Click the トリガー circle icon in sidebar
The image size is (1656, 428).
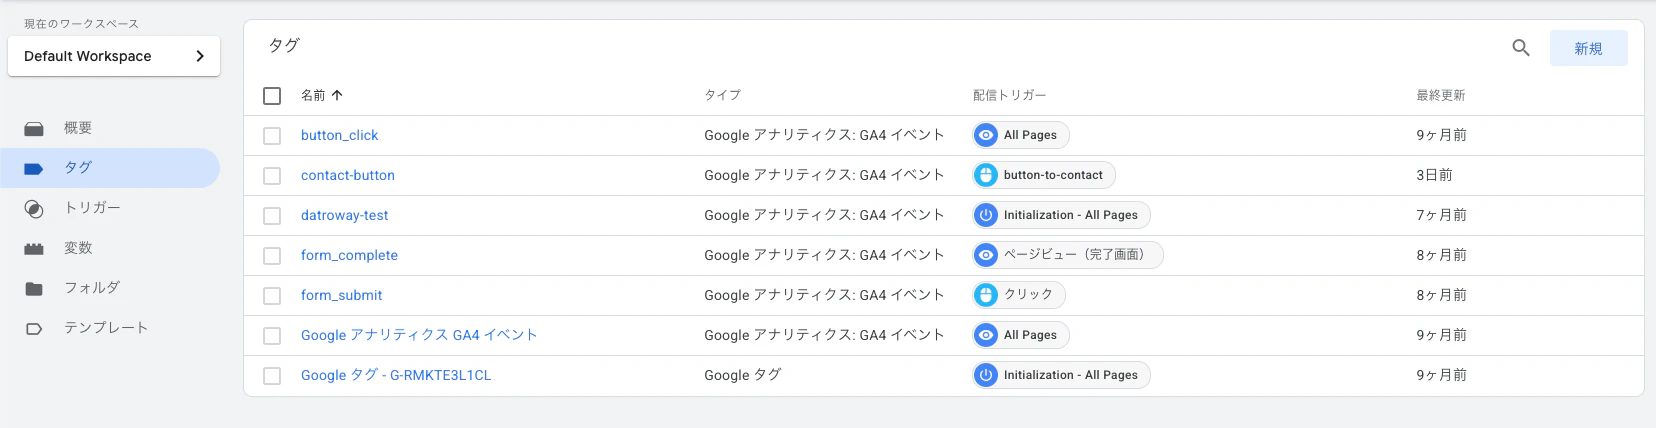point(34,209)
